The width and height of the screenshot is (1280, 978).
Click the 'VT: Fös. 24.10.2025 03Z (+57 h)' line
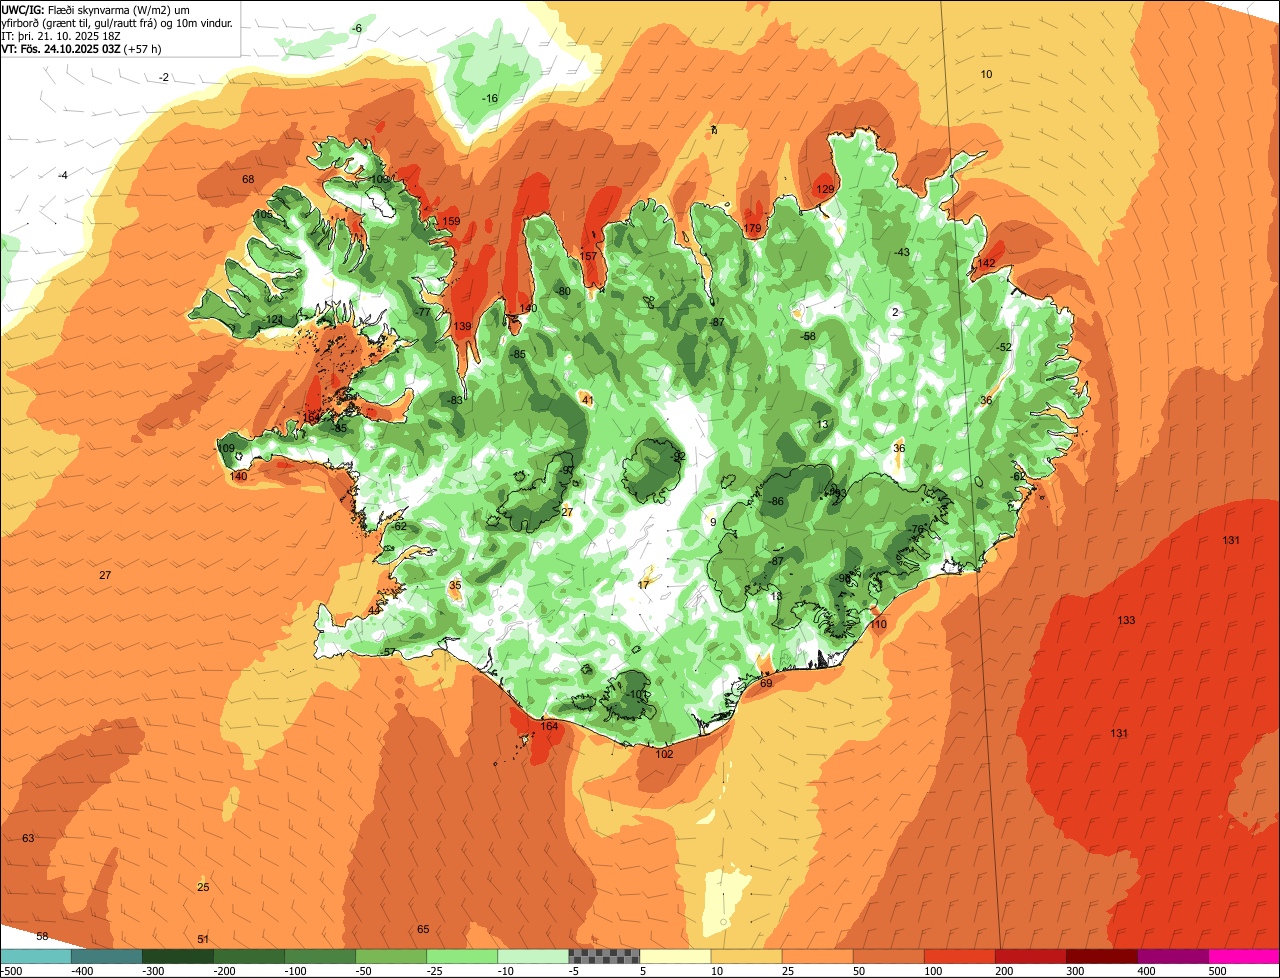82,48
